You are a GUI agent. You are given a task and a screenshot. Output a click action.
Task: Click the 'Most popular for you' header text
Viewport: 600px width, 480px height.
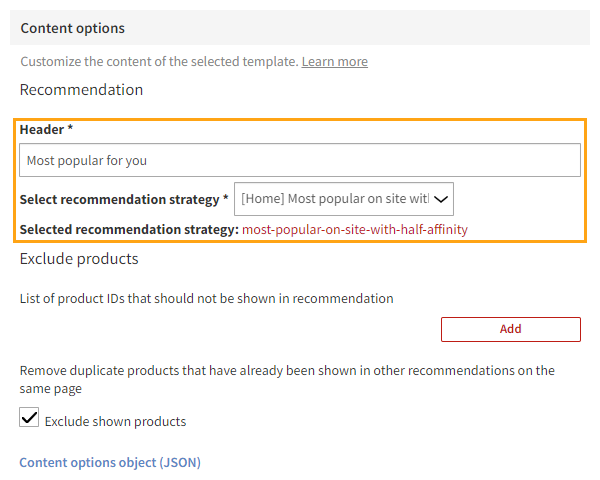pyautogui.click(x=87, y=160)
